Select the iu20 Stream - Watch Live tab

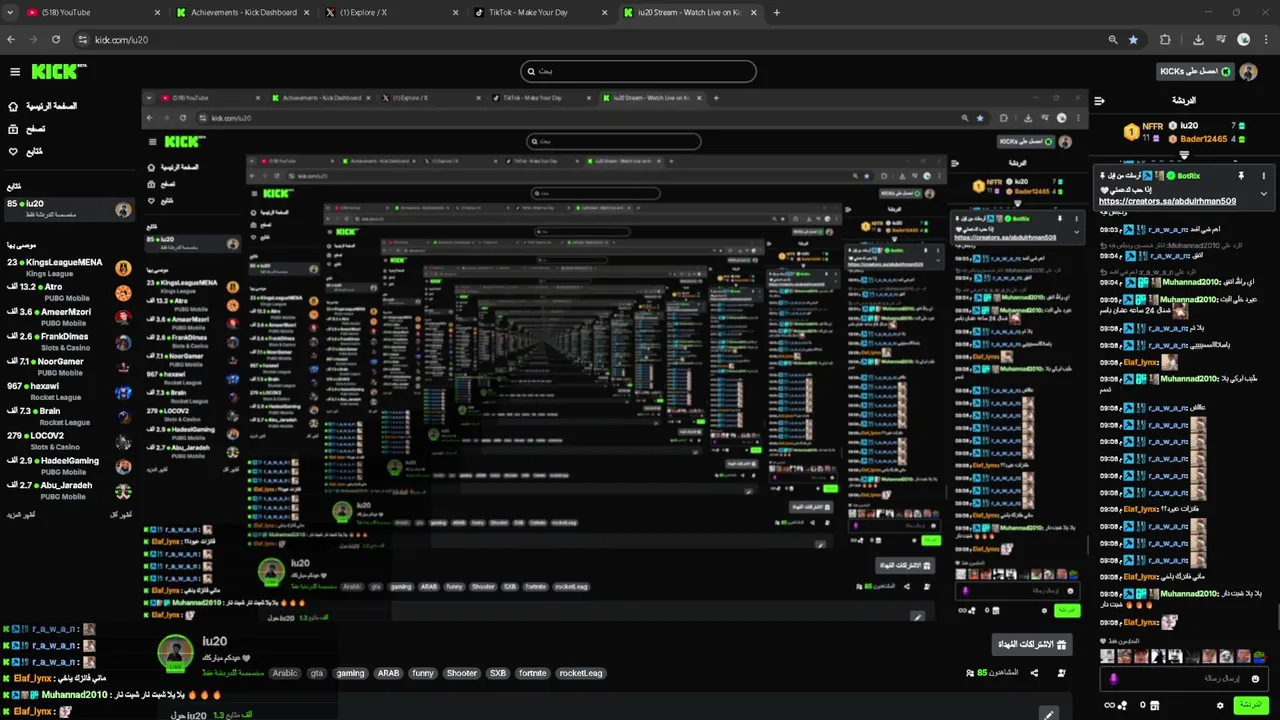pyautogui.click(x=691, y=12)
